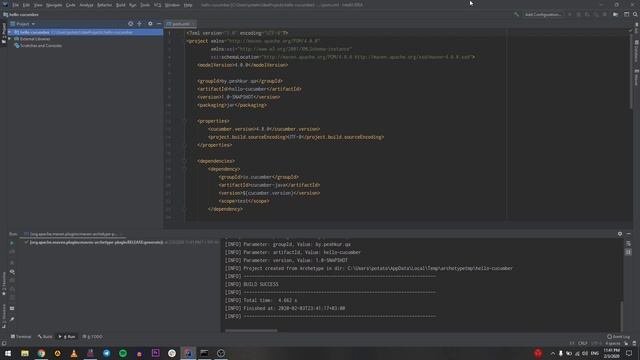Collapse the dependencies fold marker in gutter
Image resolution: width=640 pixels, height=360 pixels.
184,161
